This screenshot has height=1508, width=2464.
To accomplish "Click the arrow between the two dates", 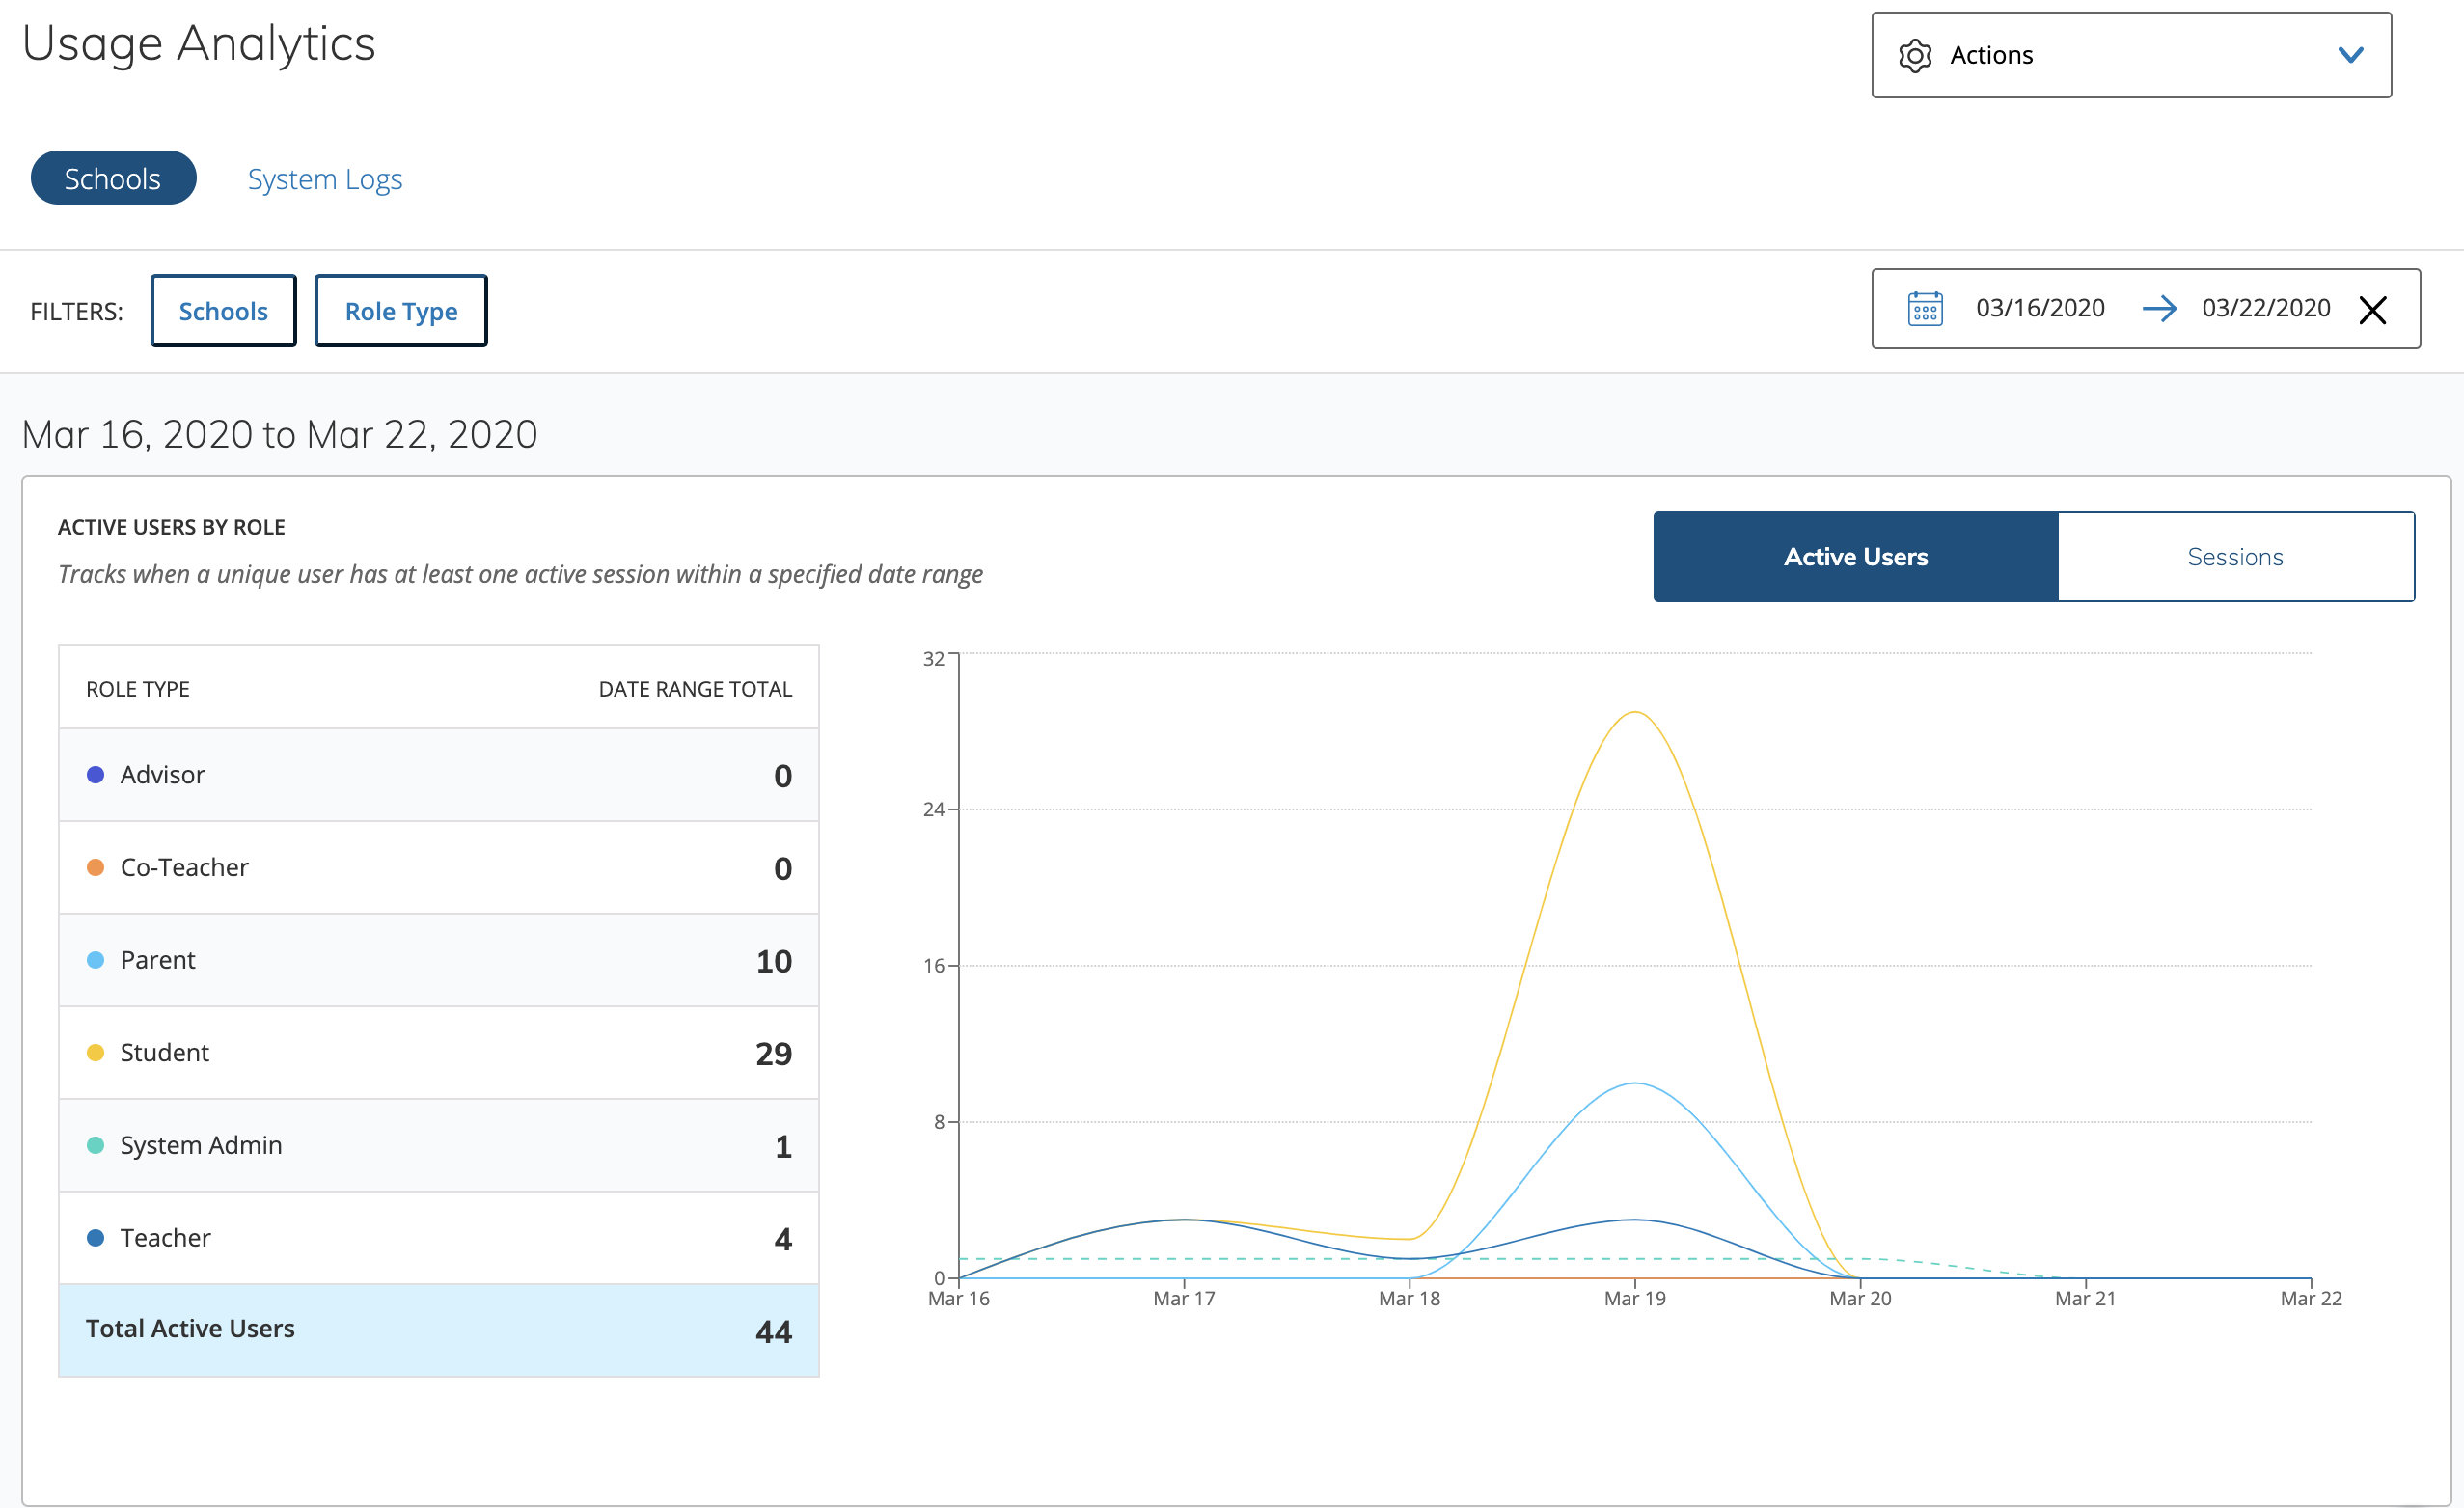I will (x=2159, y=309).
